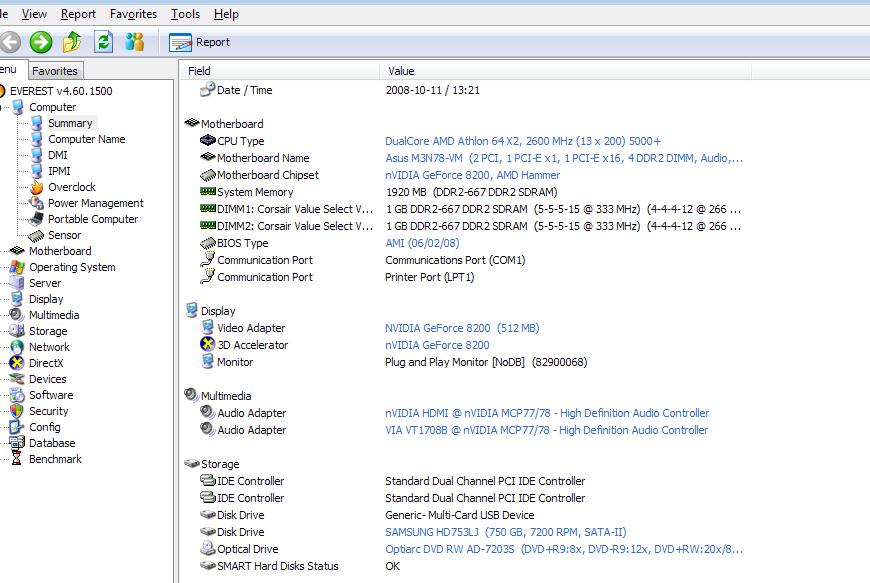The height and width of the screenshot is (583, 870).
Task: Select the Summary tree item
Action: (70, 123)
